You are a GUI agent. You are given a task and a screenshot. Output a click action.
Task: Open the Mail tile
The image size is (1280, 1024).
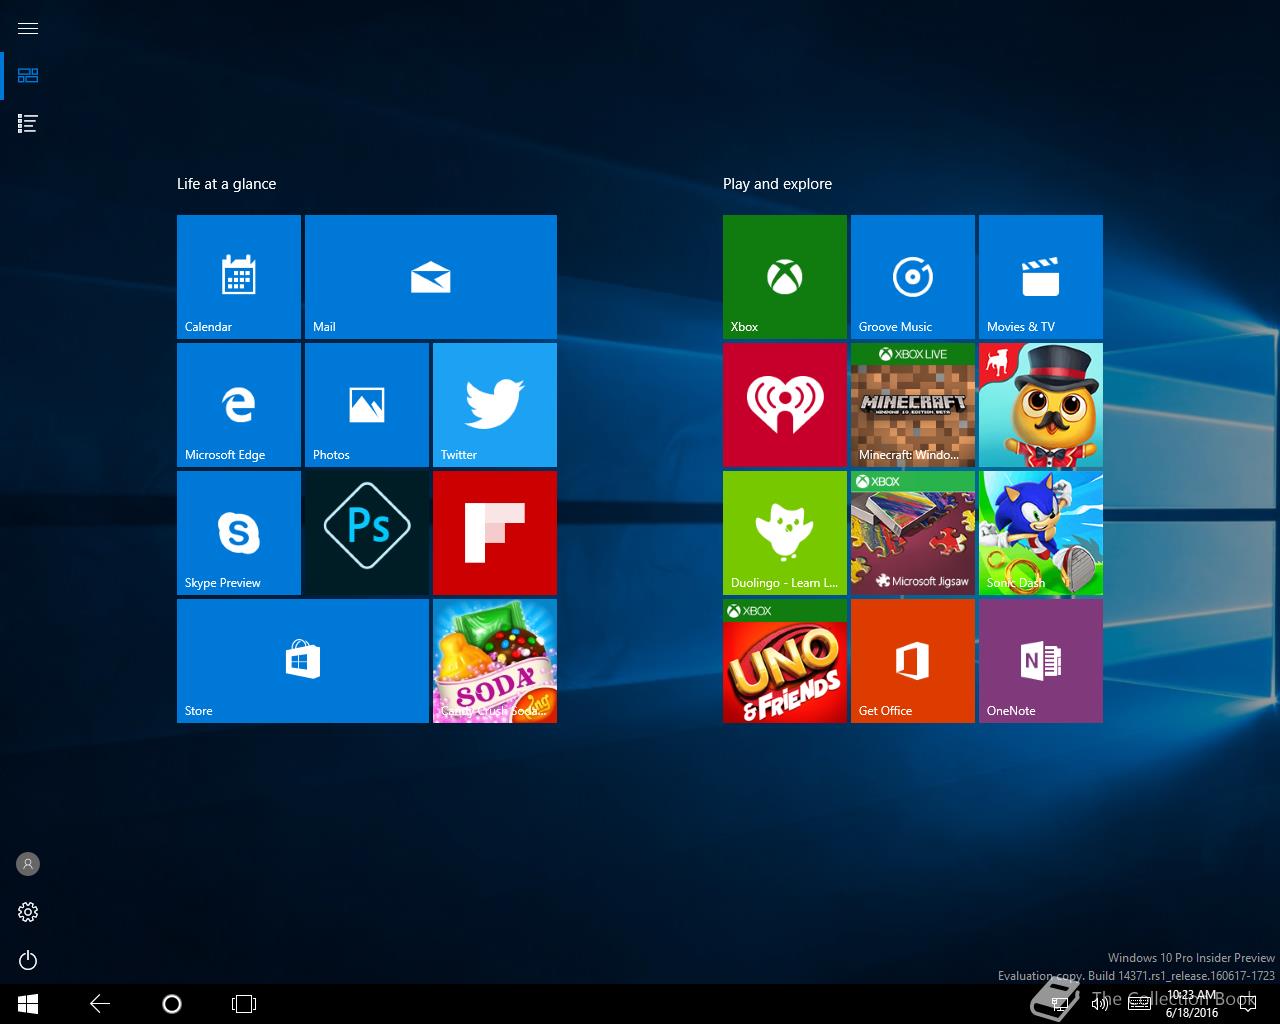pyautogui.click(x=431, y=277)
